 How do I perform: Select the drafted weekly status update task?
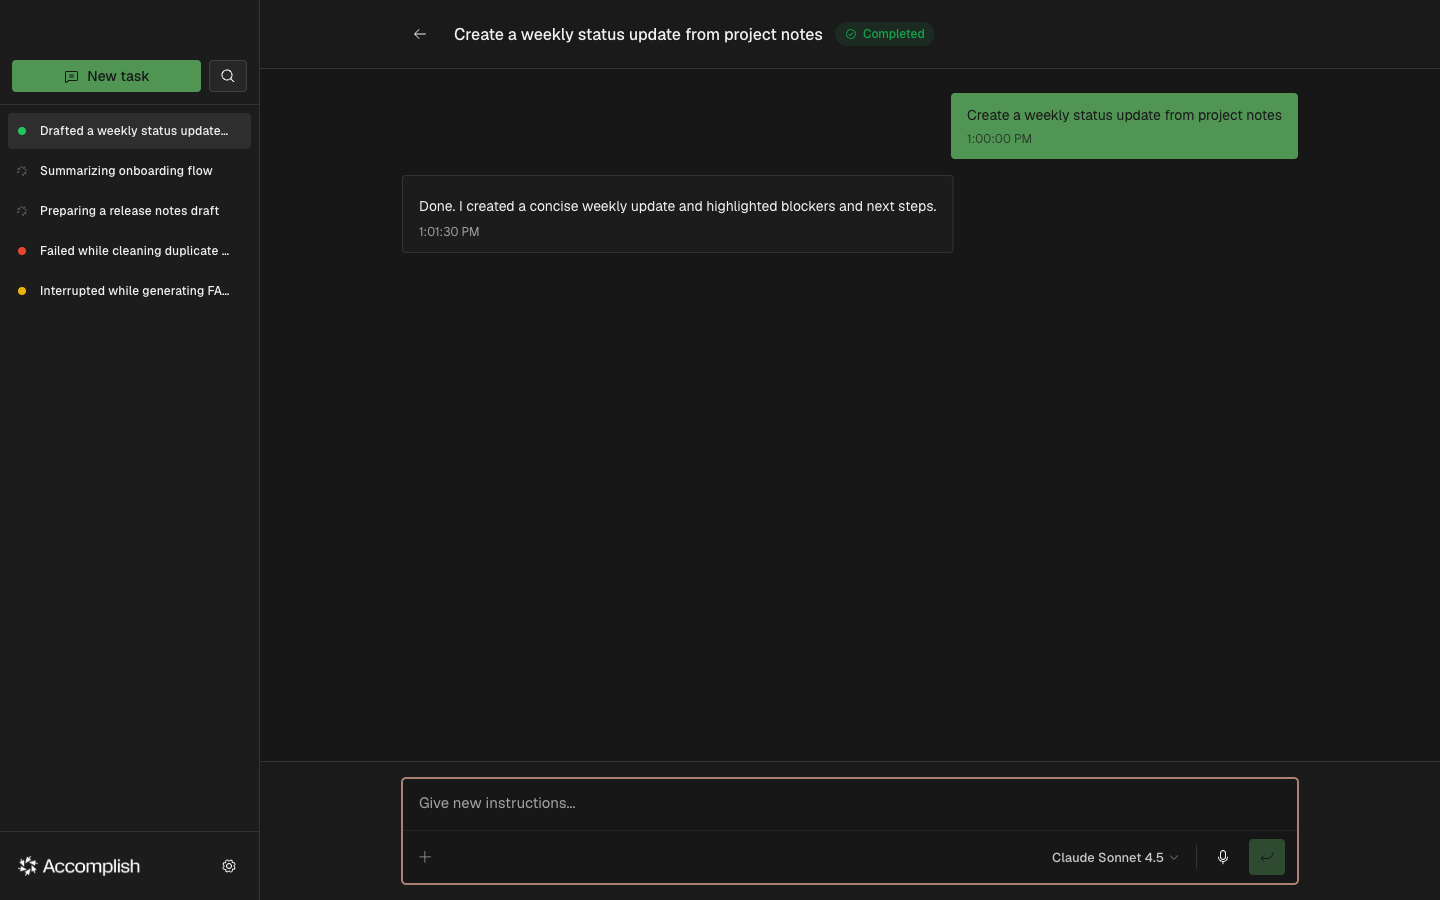coord(129,130)
